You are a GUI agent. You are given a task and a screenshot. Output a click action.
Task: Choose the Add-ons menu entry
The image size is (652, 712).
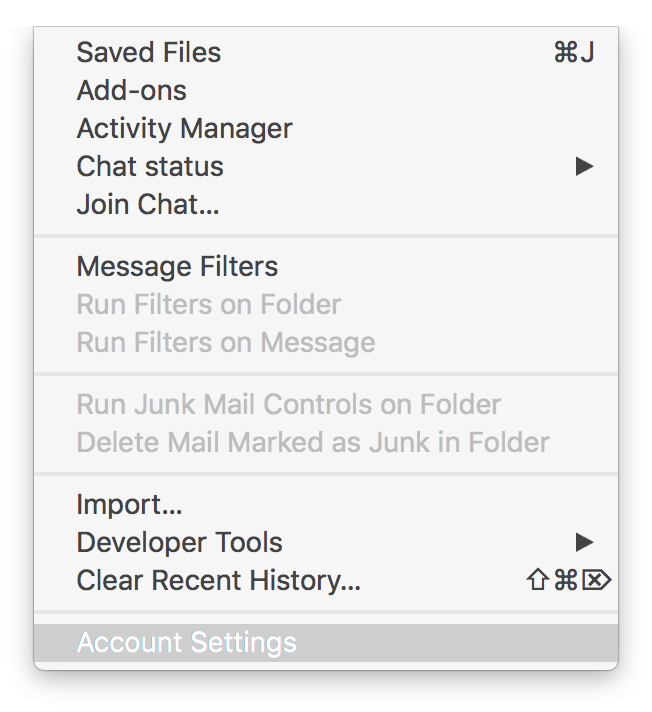click(x=326, y=90)
